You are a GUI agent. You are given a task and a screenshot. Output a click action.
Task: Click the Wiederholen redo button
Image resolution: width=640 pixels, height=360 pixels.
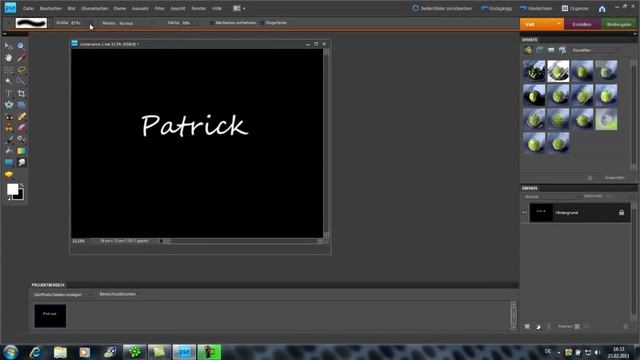(x=536, y=8)
